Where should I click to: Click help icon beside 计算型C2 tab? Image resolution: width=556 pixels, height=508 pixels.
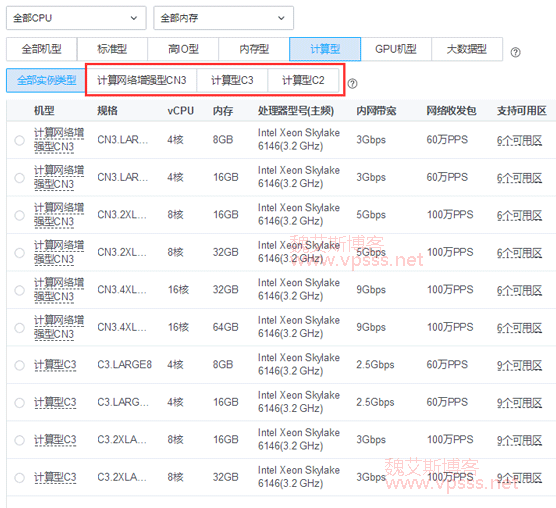click(352, 84)
